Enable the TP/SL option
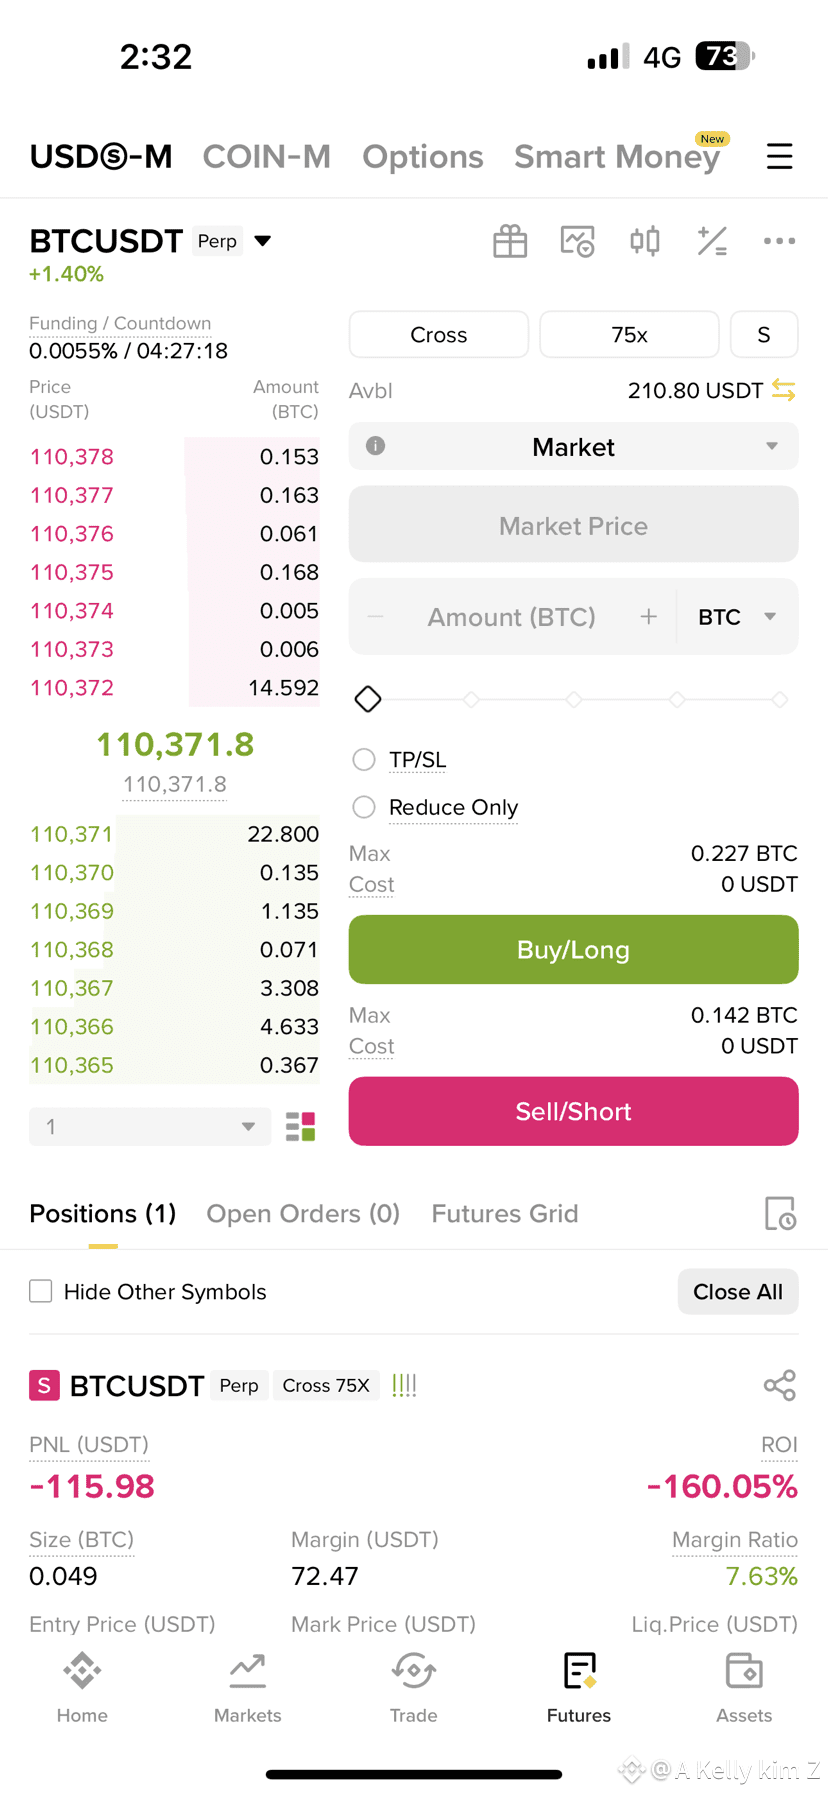828x1795 pixels. point(364,760)
